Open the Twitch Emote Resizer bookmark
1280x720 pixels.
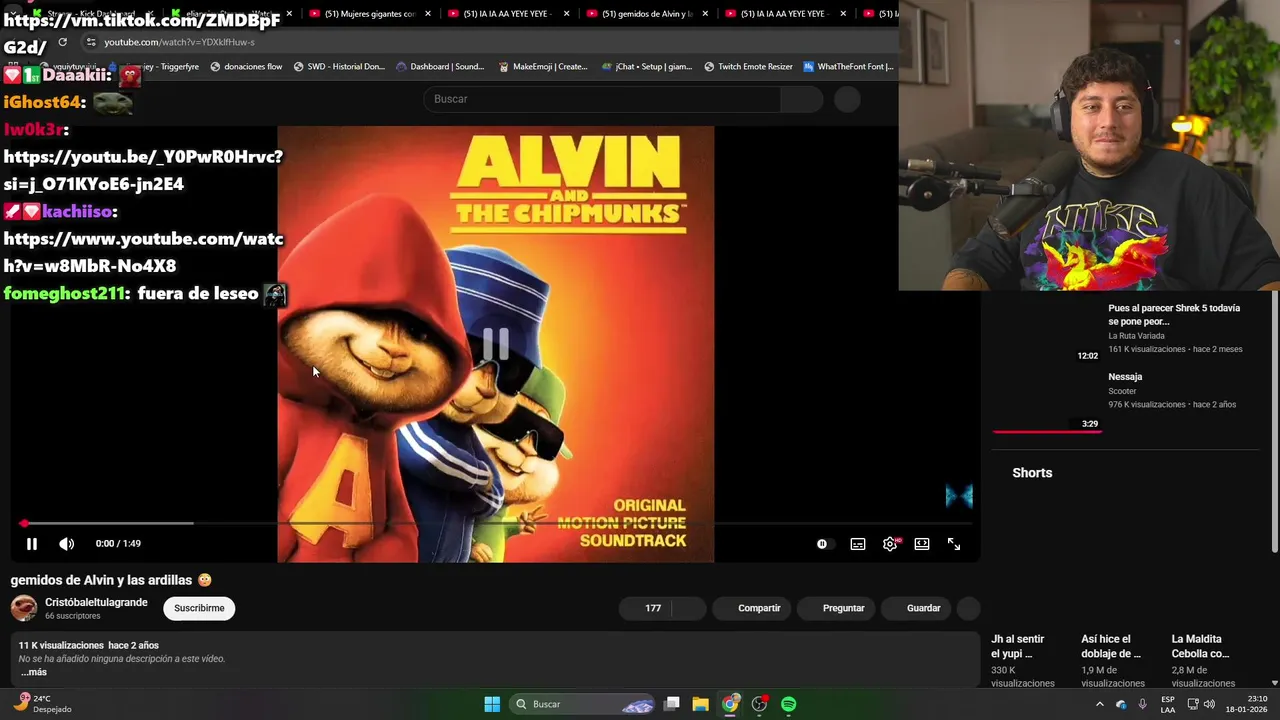point(749,67)
